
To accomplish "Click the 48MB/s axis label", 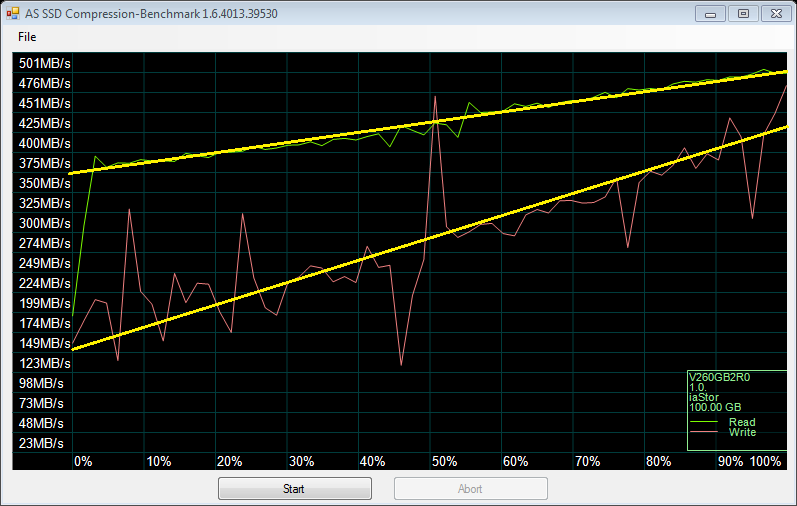I will tap(41, 423).
